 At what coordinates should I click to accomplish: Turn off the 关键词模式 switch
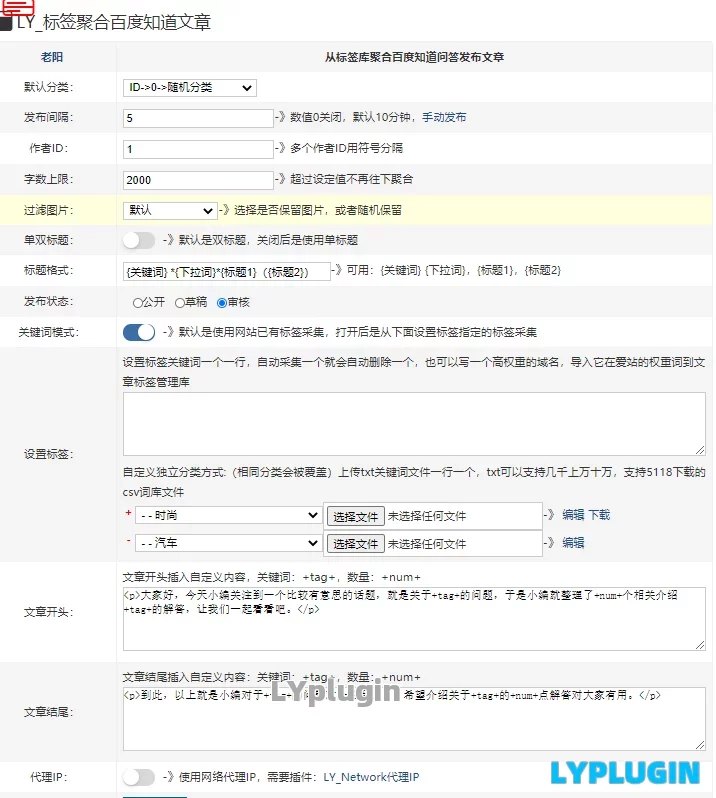(x=138, y=332)
